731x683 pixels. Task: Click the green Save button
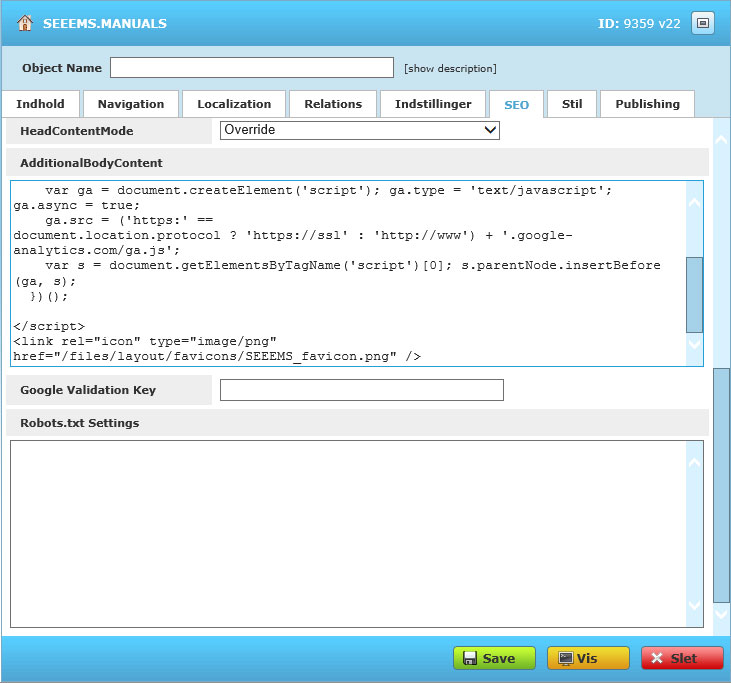494,658
